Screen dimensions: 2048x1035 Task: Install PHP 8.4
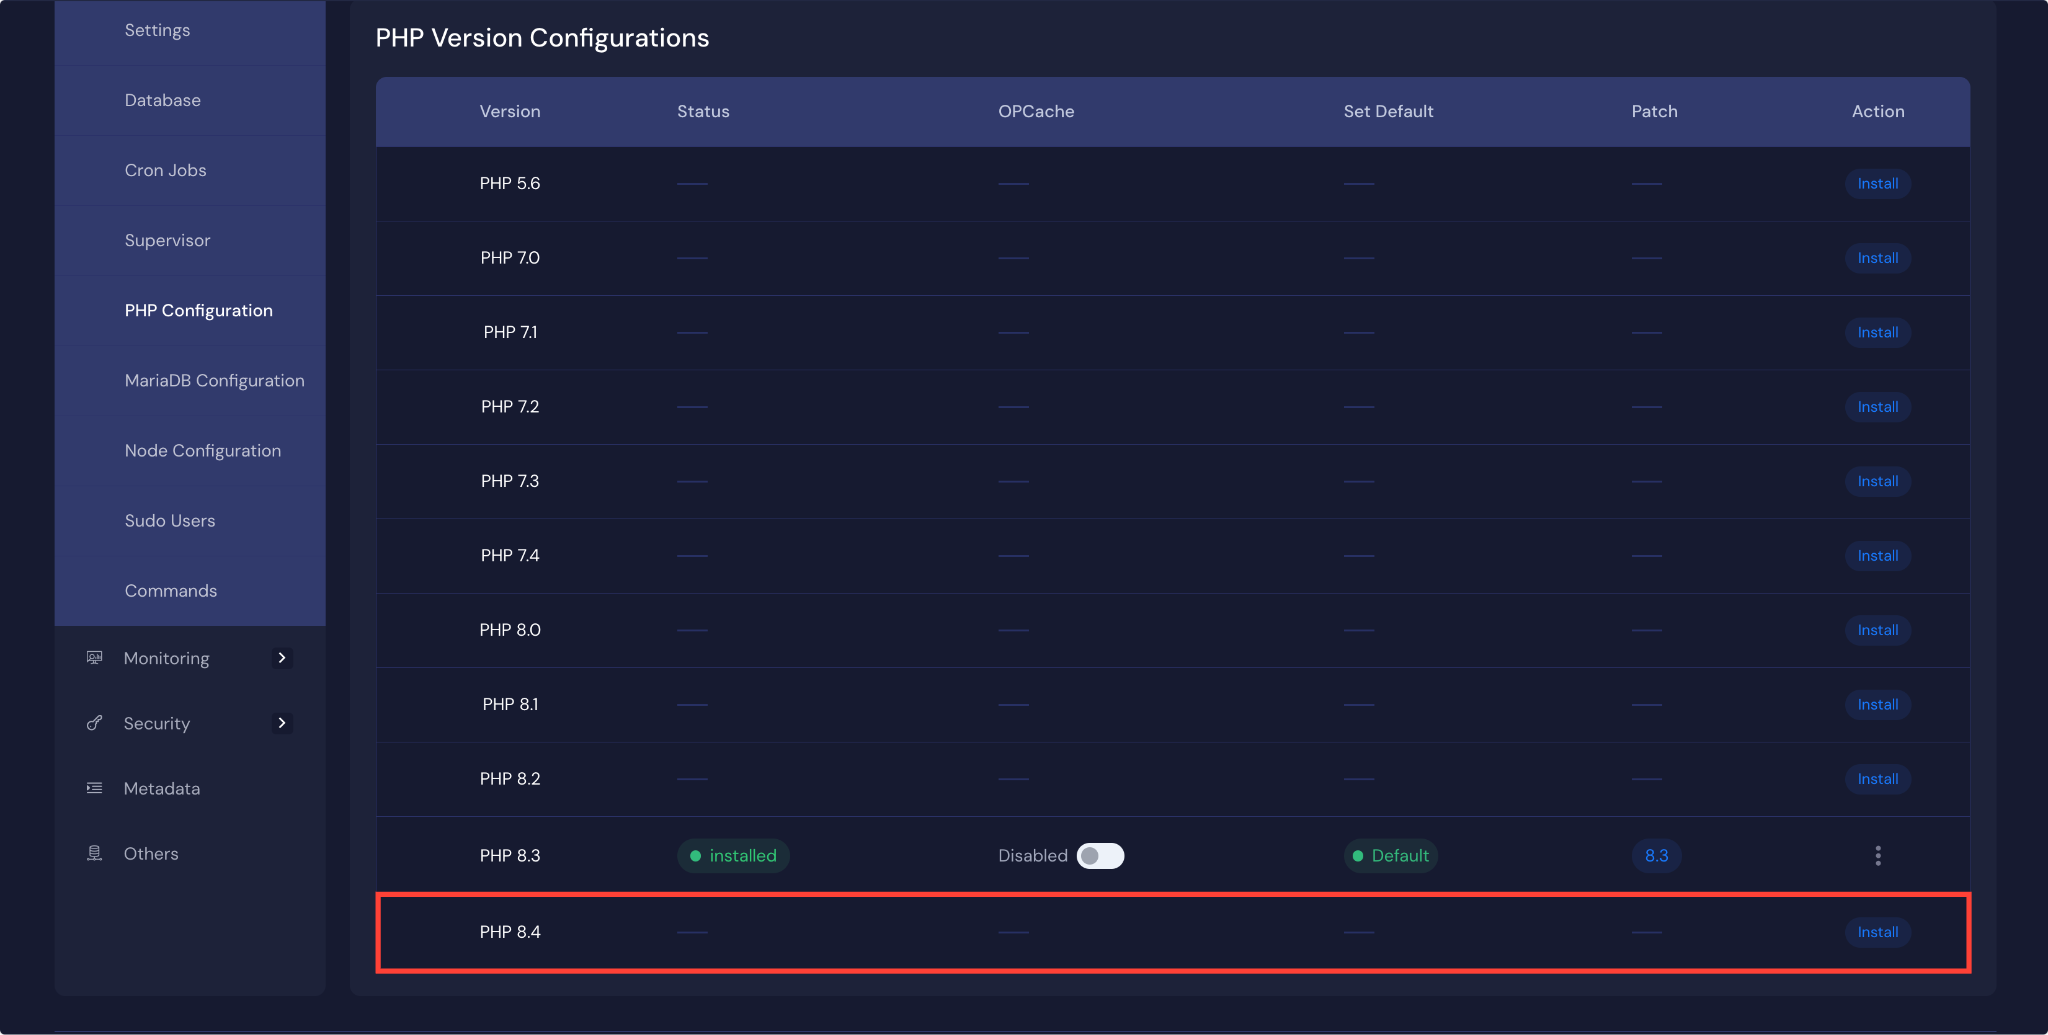1877,932
